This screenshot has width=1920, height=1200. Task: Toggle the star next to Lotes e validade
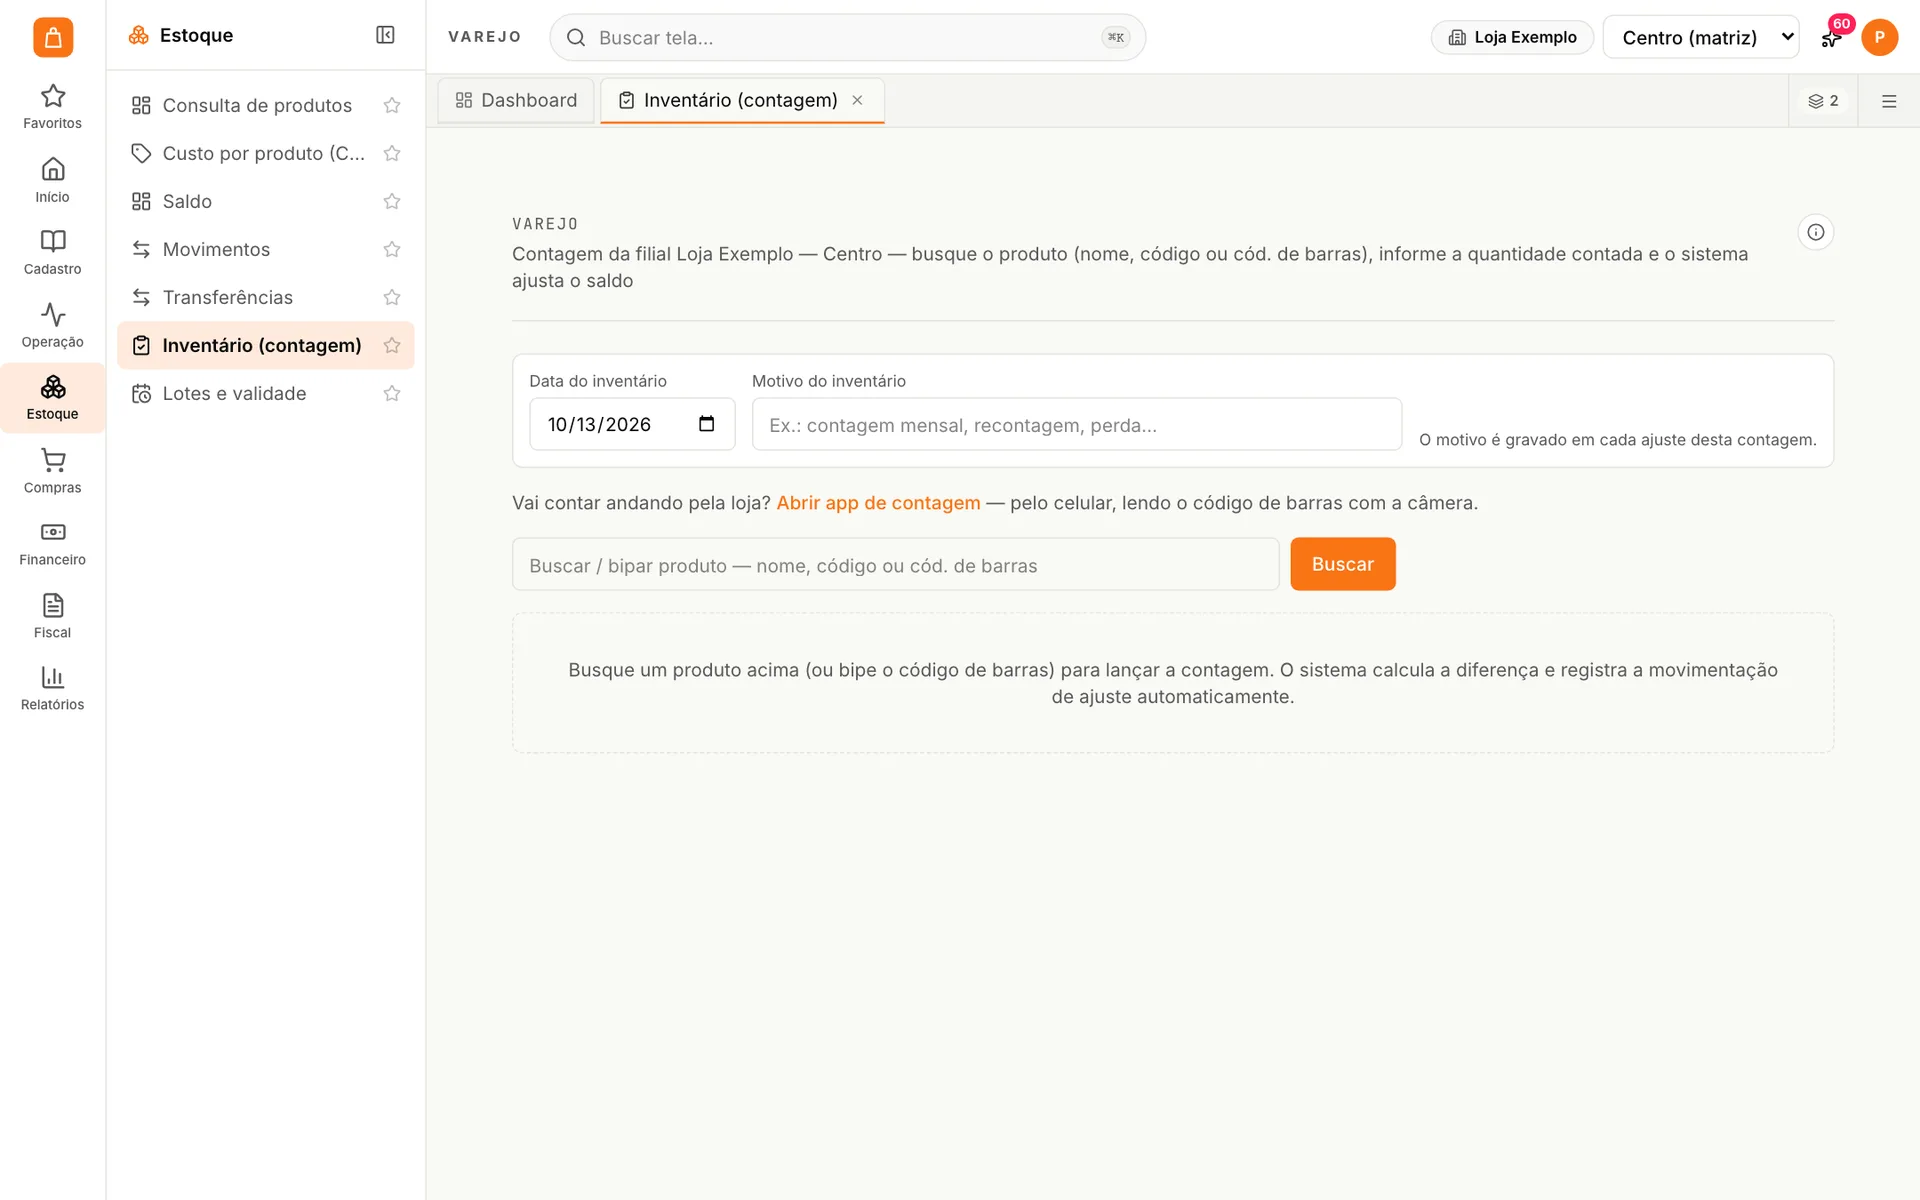(392, 393)
